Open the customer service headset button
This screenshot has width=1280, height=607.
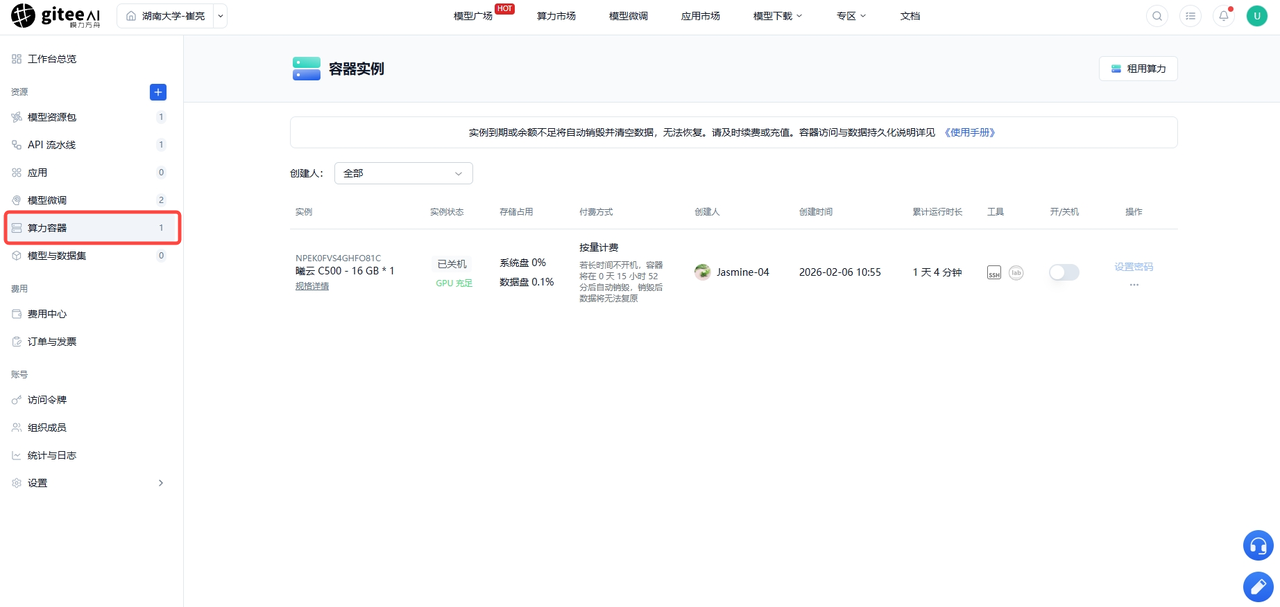coord(1258,545)
